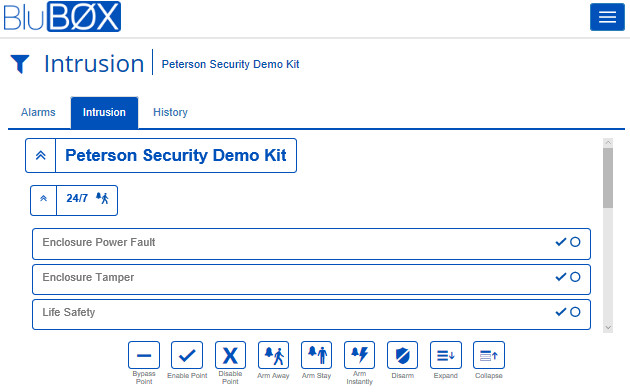Click the Expand all icon
This screenshot has width=630, height=392.
[446, 355]
